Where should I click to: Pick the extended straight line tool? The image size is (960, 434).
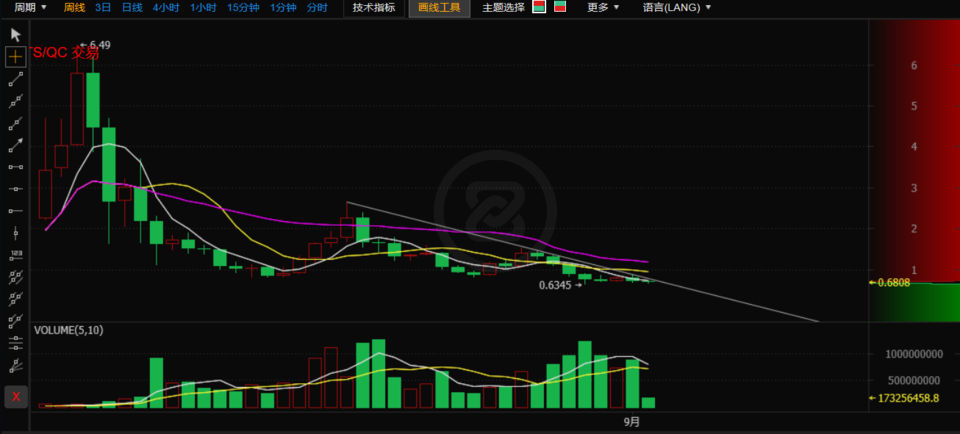pos(16,101)
